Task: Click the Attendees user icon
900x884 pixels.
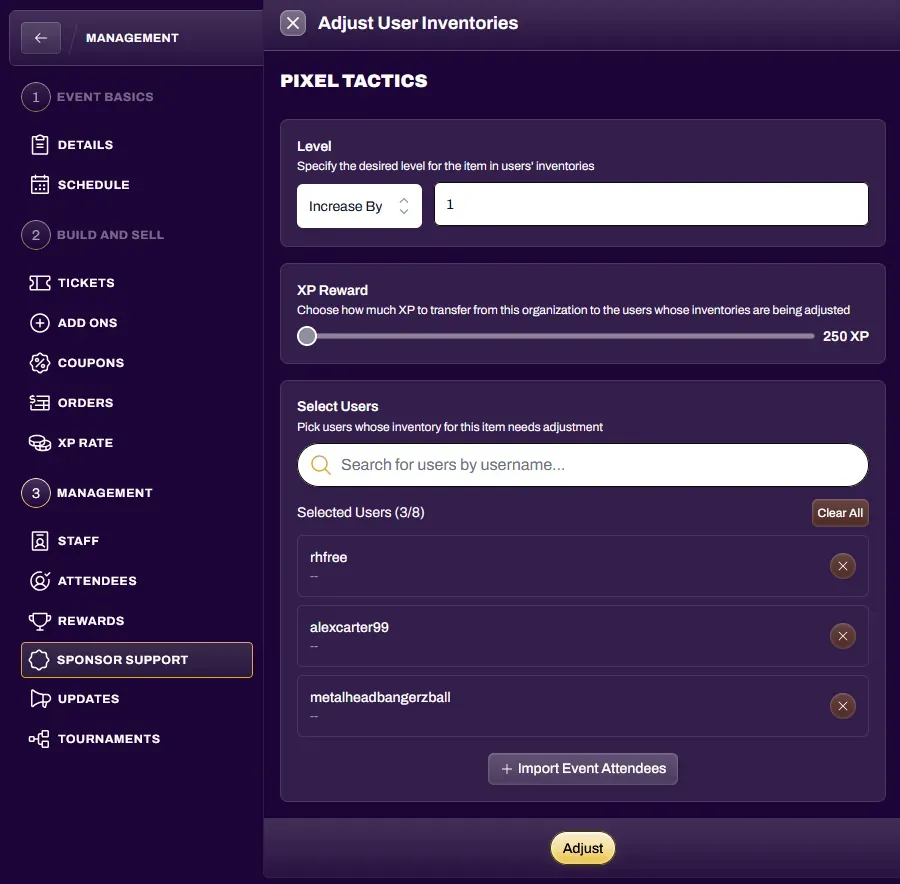Action: click(x=40, y=581)
